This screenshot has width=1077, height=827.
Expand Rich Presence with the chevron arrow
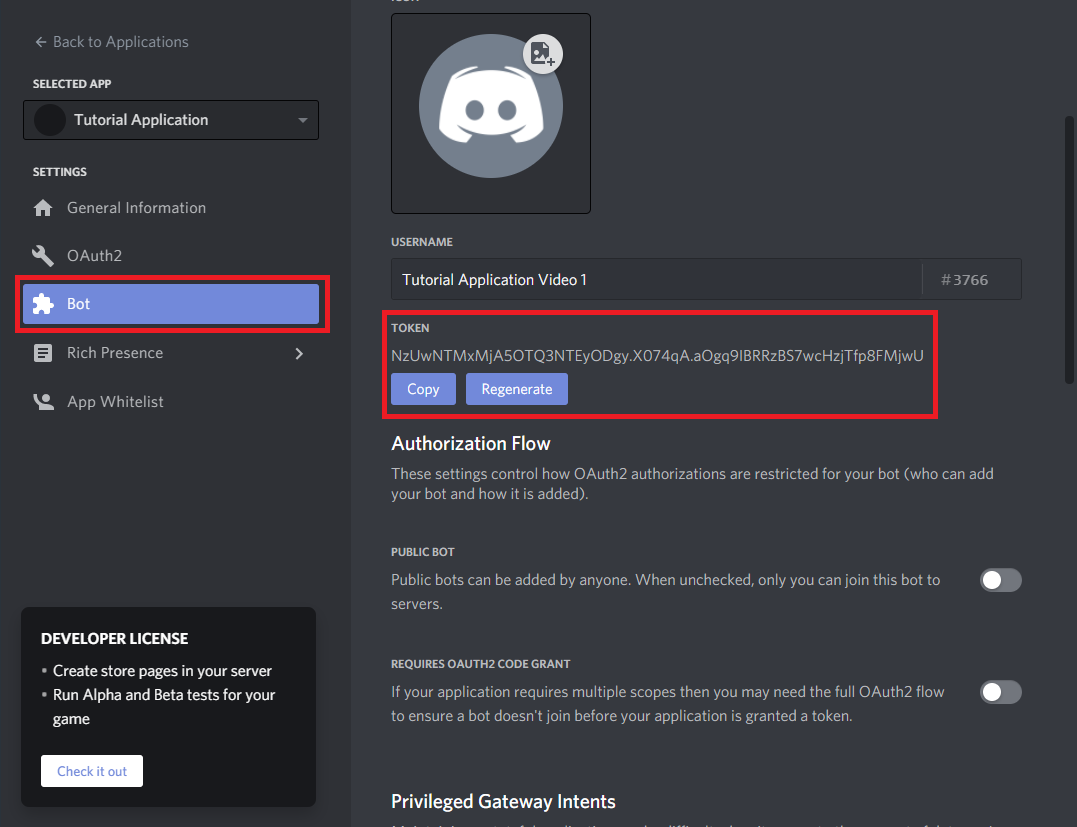[x=299, y=353]
